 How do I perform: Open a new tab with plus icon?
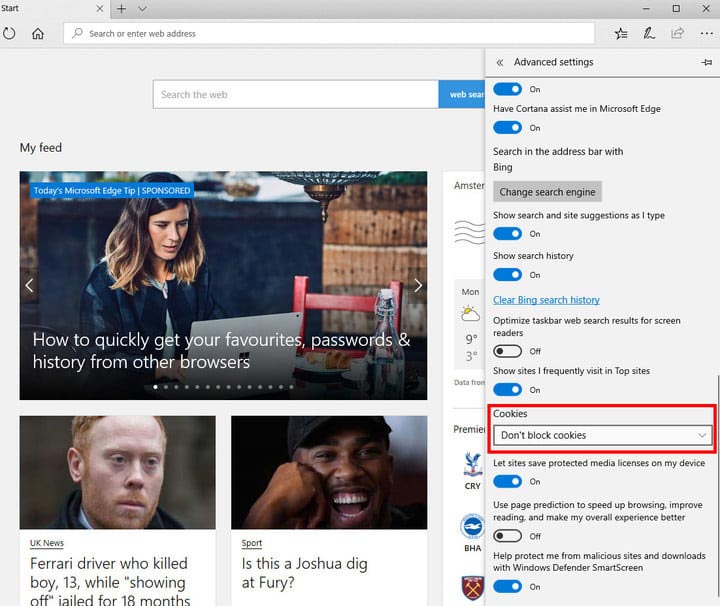[x=121, y=8]
